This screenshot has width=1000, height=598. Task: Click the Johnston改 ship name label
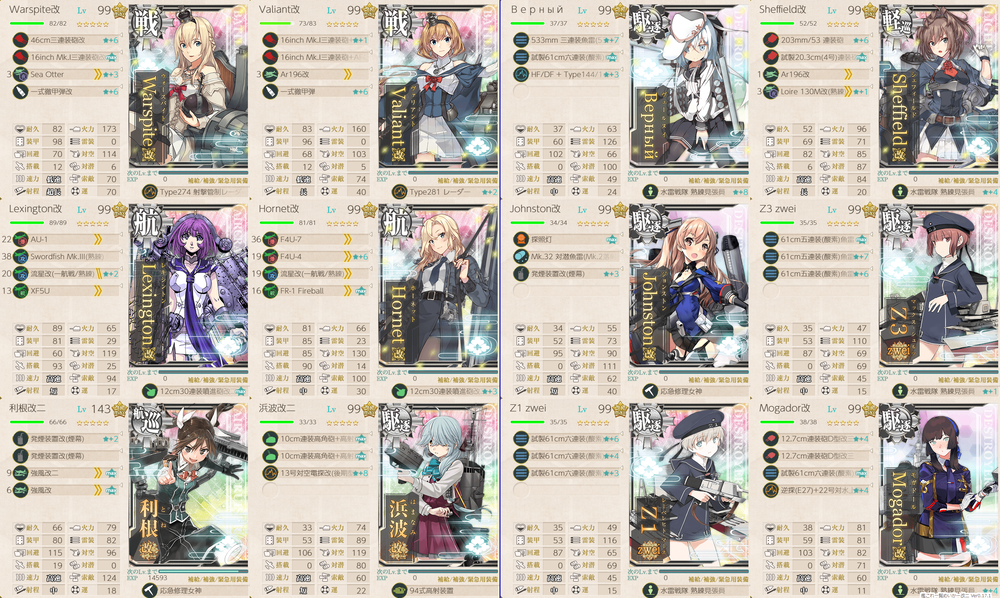coord(534,209)
